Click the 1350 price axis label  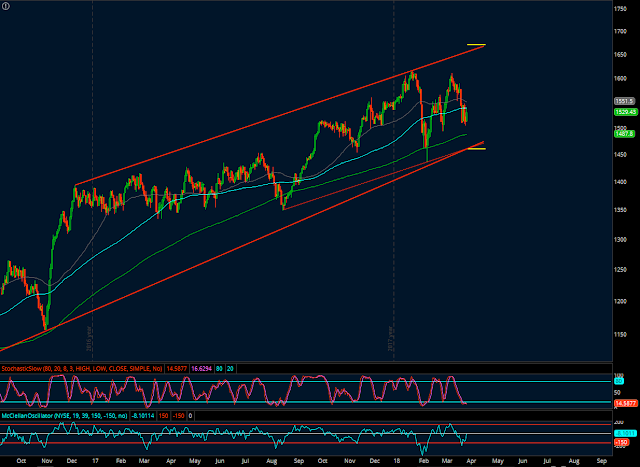coord(620,210)
